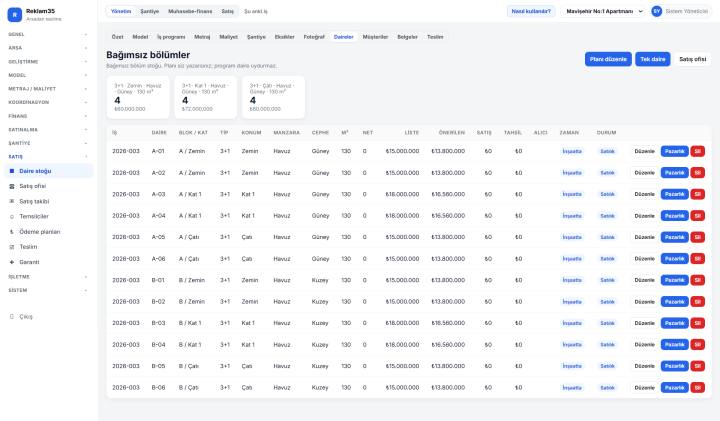Open the Fotoğraf project tab
720x421 pixels.
314,37
